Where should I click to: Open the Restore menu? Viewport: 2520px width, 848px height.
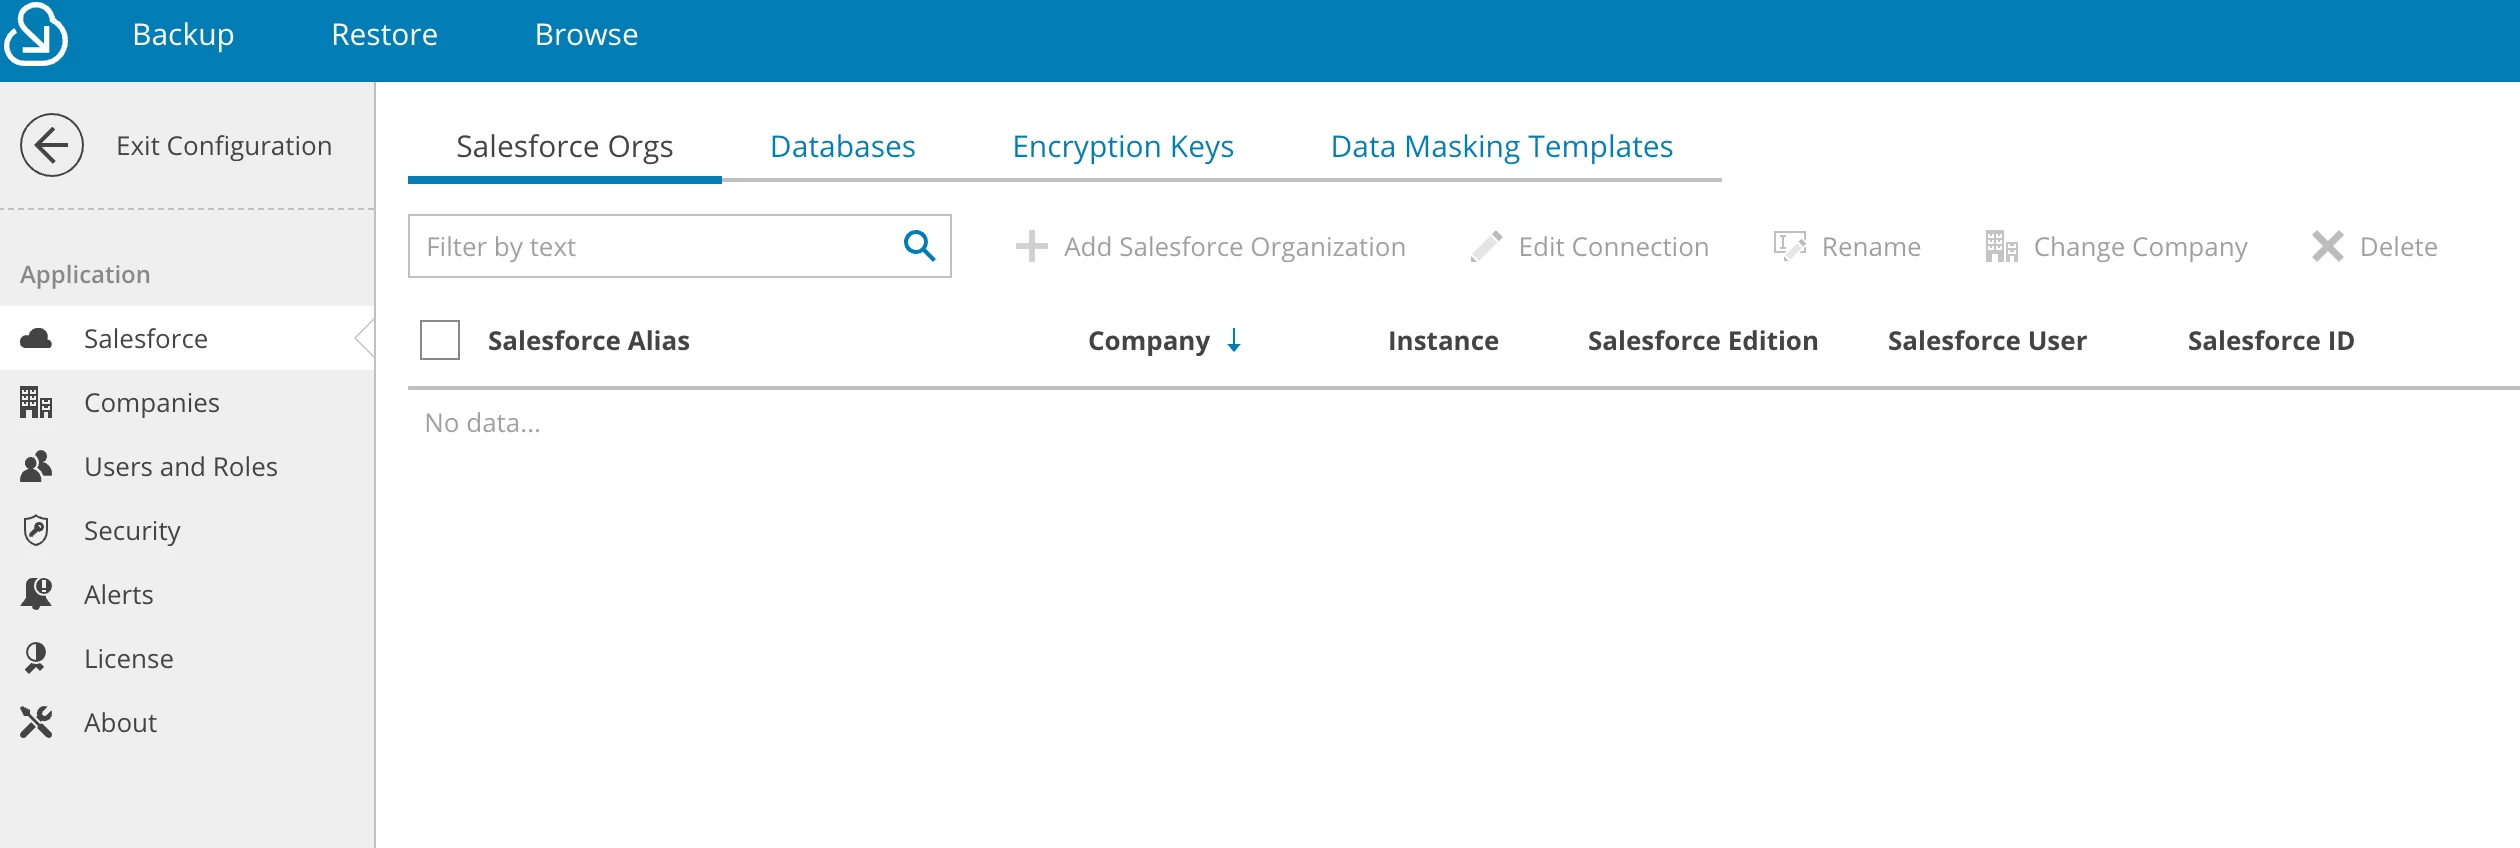[x=384, y=35]
